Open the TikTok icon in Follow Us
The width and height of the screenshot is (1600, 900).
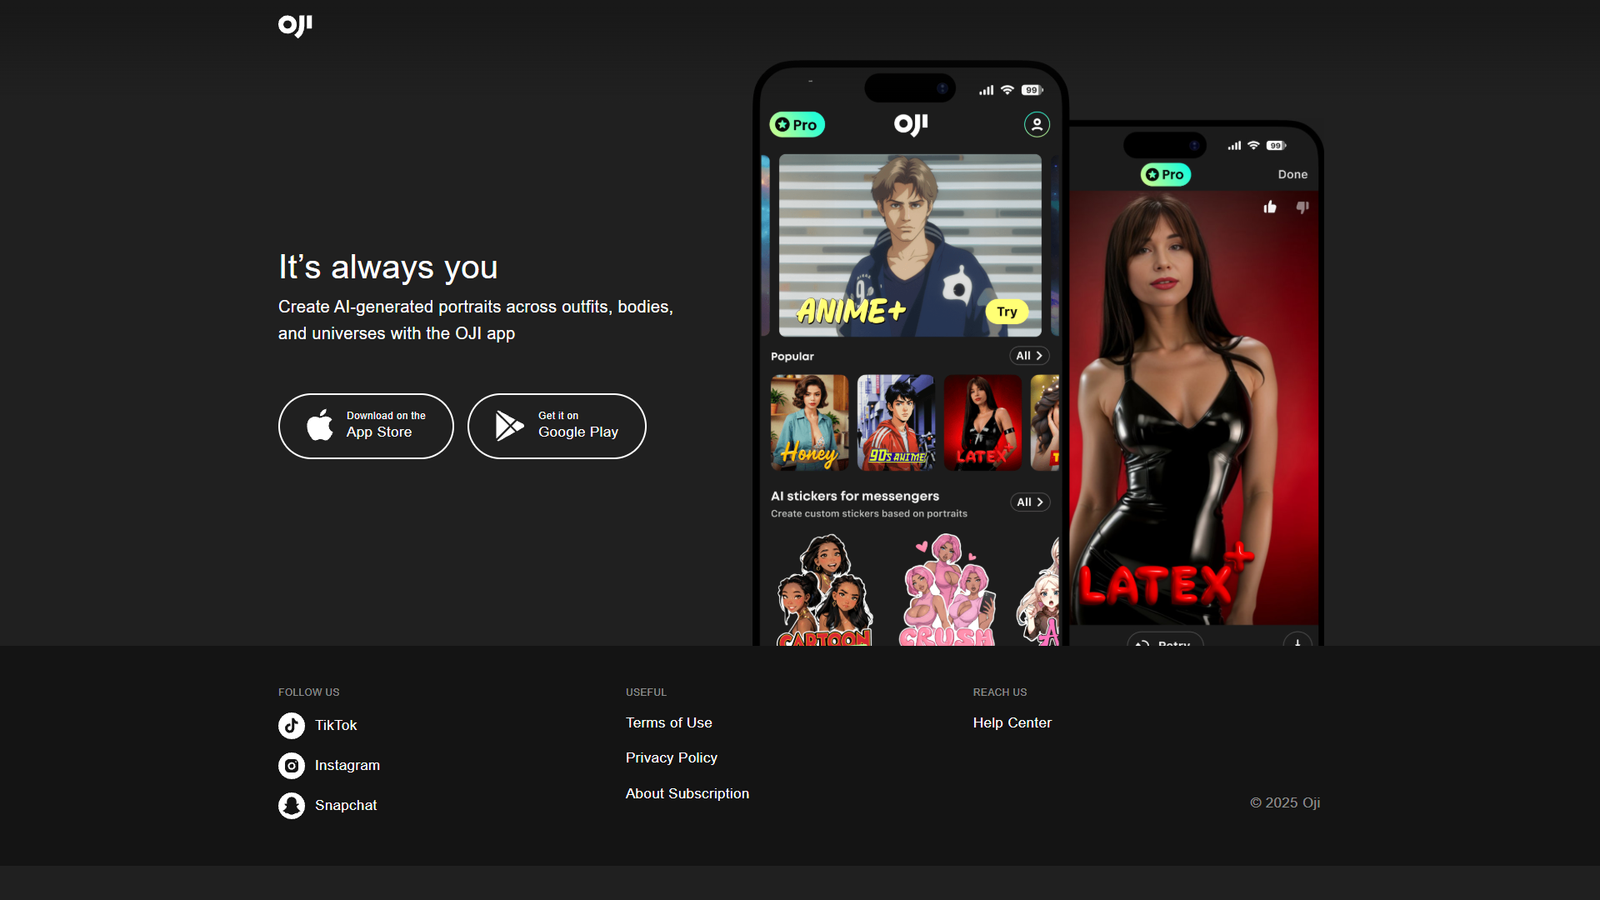tap(291, 725)
